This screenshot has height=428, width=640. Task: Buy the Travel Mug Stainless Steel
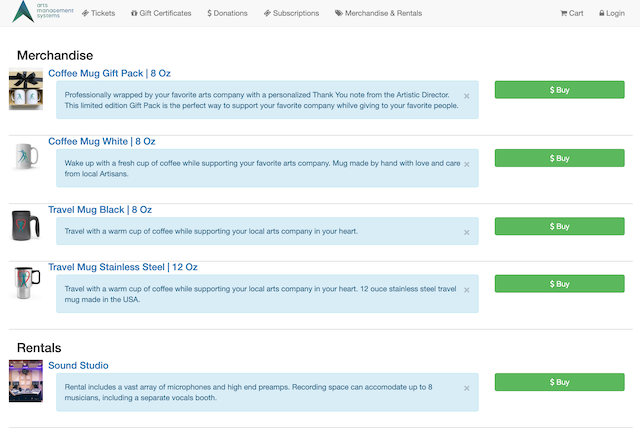coord(560,284)
